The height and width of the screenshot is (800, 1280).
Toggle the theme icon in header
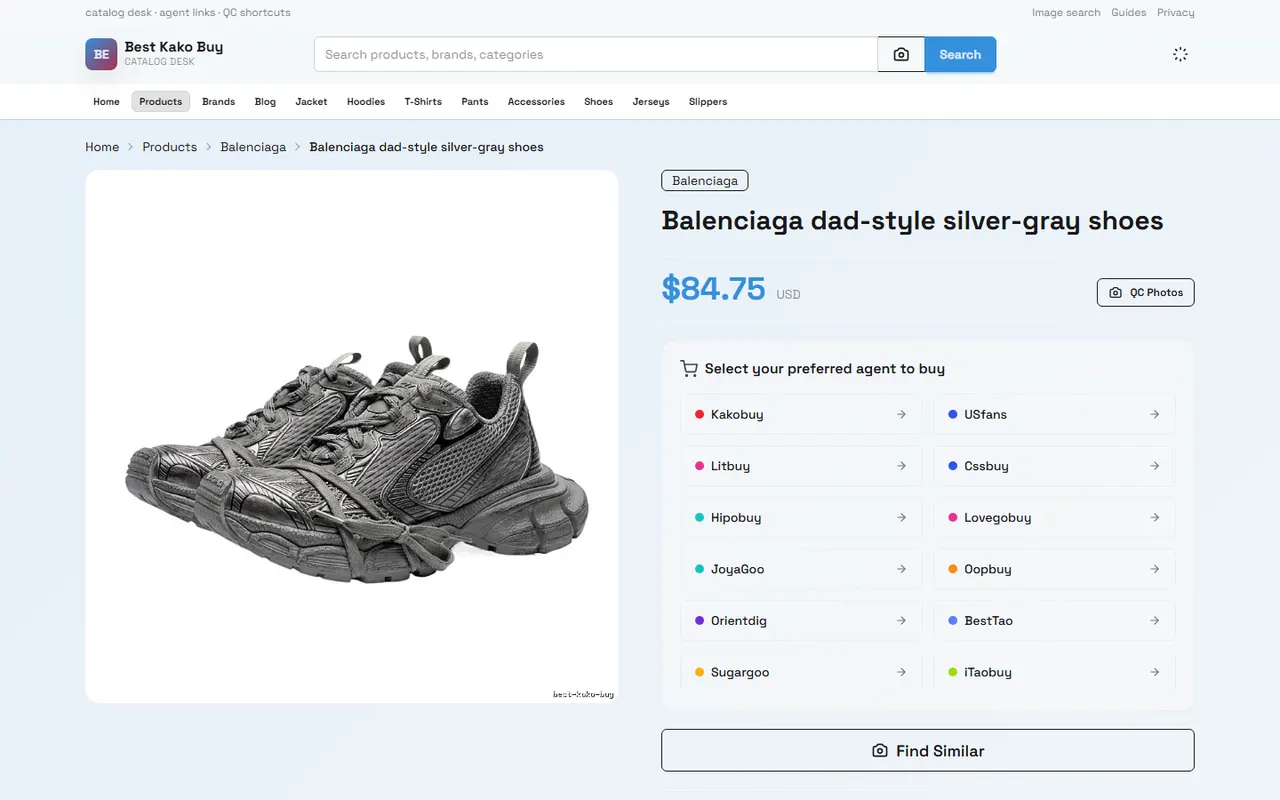[x=1180, y=54]
